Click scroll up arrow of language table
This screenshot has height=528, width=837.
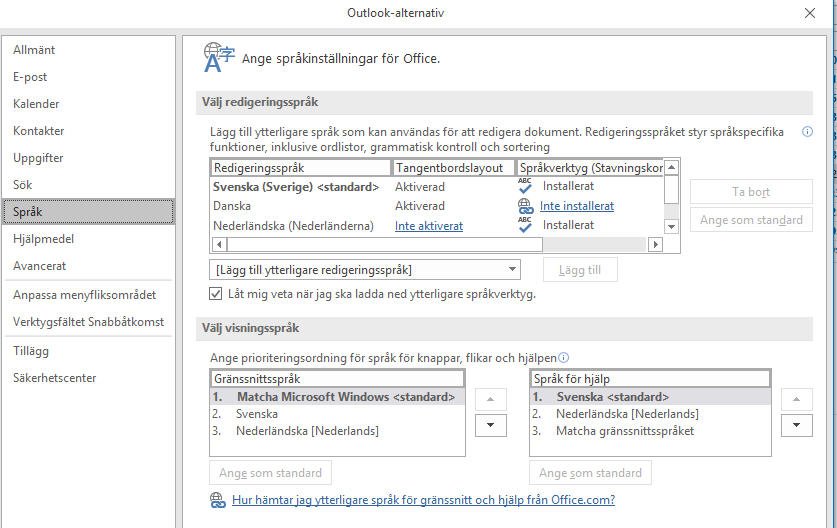(x=672, y=167)
